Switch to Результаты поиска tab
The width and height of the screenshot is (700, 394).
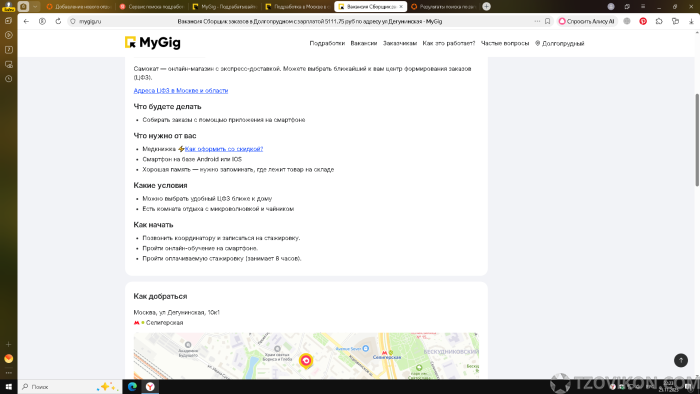[443, 7]
